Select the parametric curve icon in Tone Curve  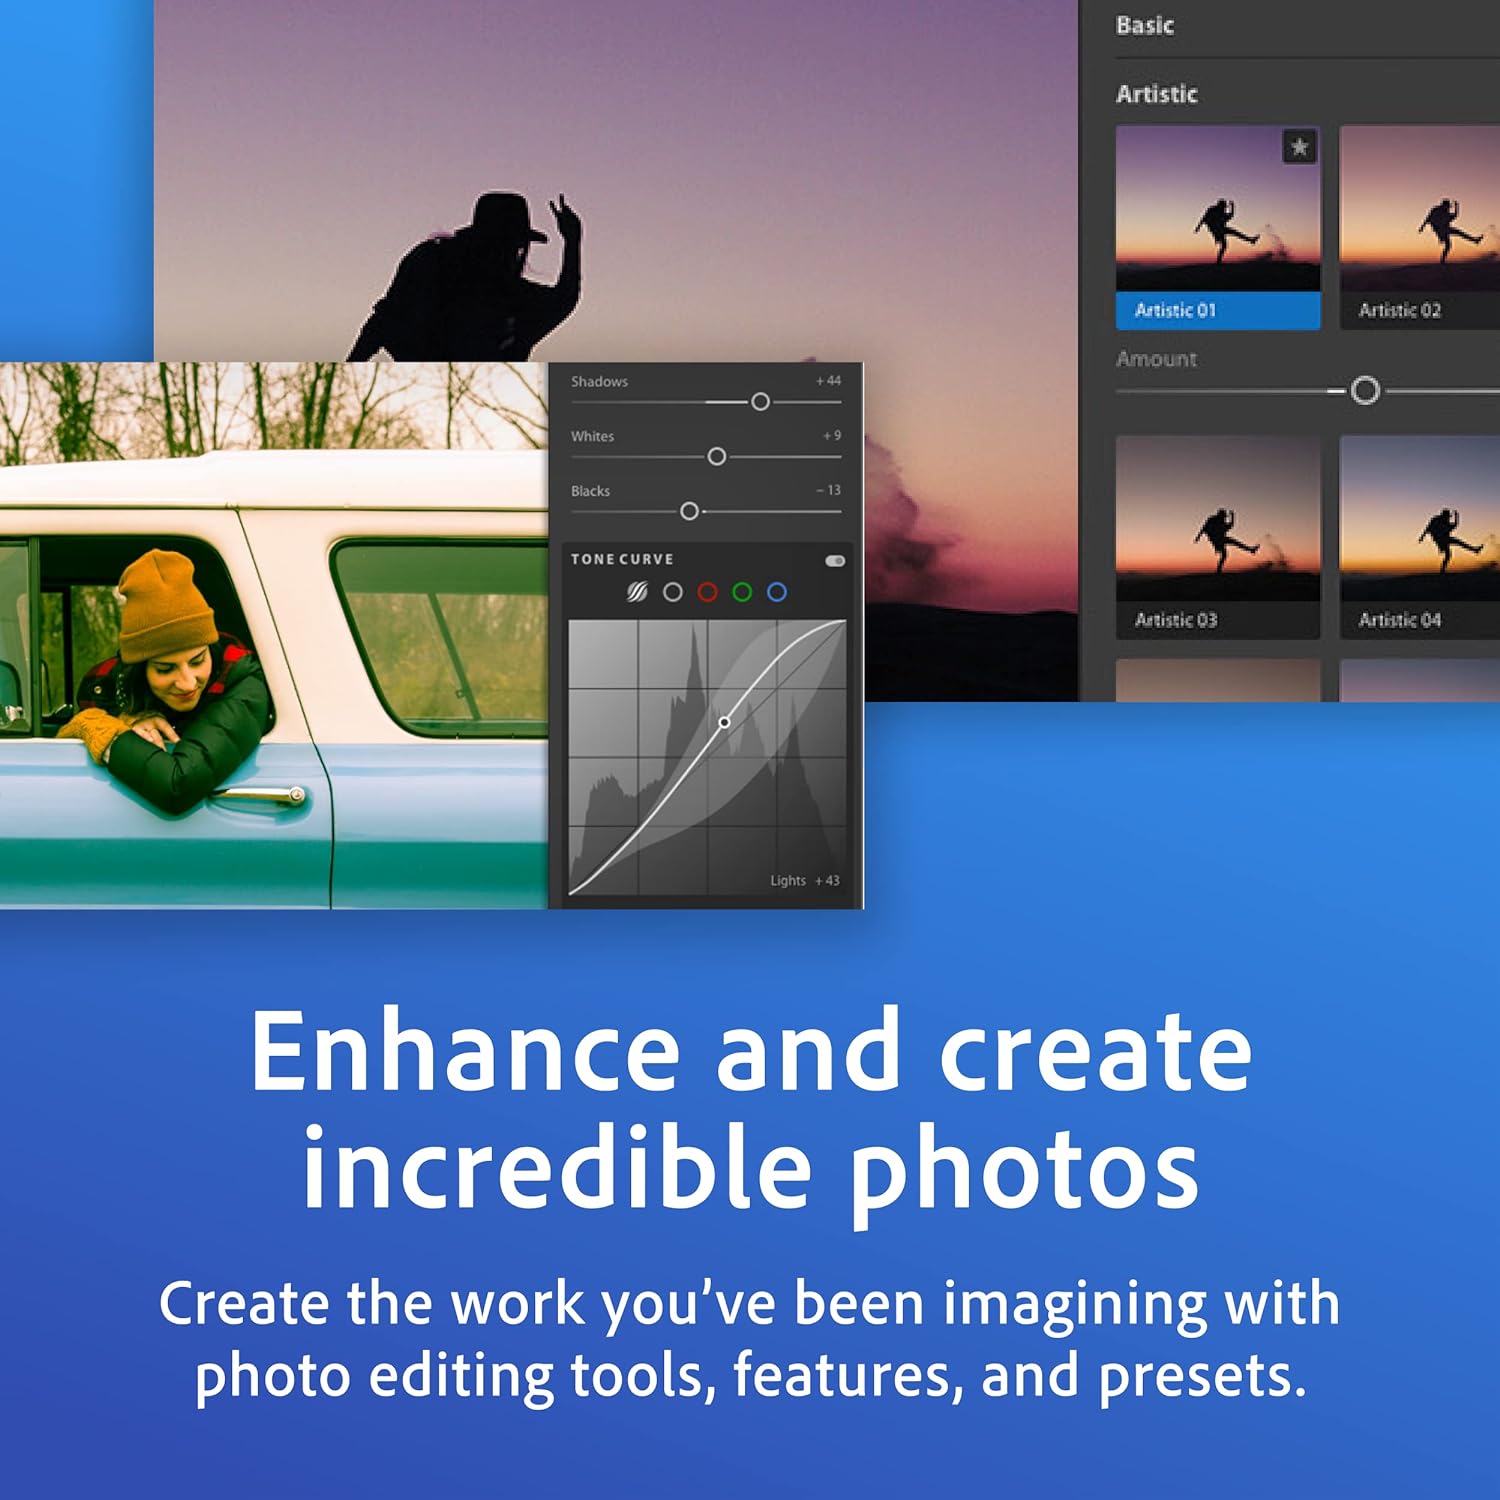point(637,592)
